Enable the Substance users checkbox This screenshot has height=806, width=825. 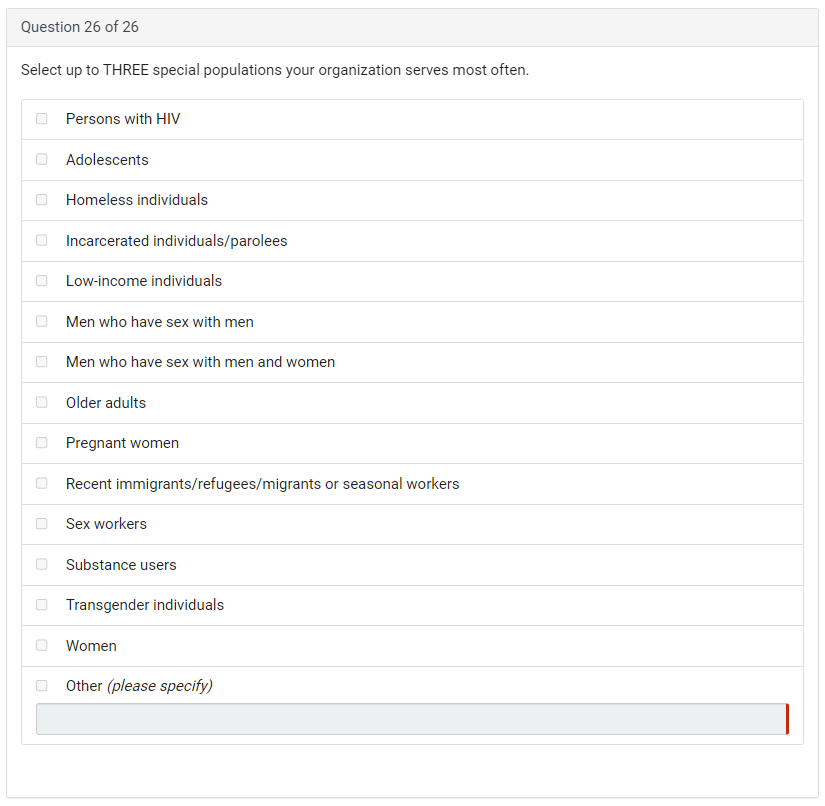point(42,565)
